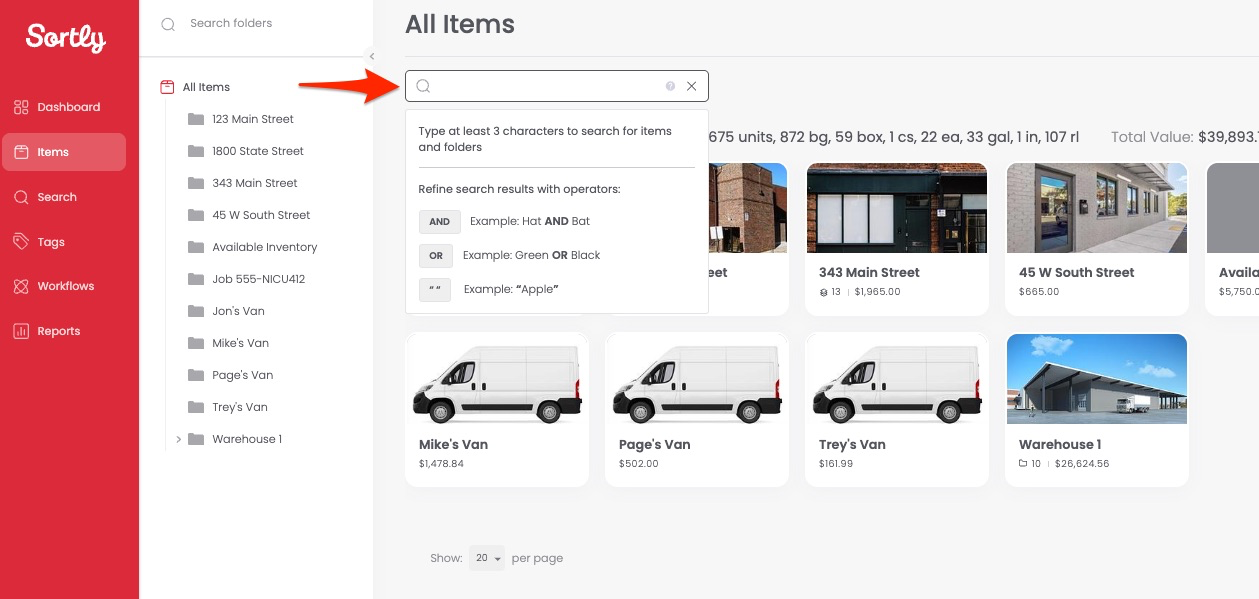Open the Mike's Van folder card
The height and width of the screenshot is (599, 1259).
pos(496,410)
